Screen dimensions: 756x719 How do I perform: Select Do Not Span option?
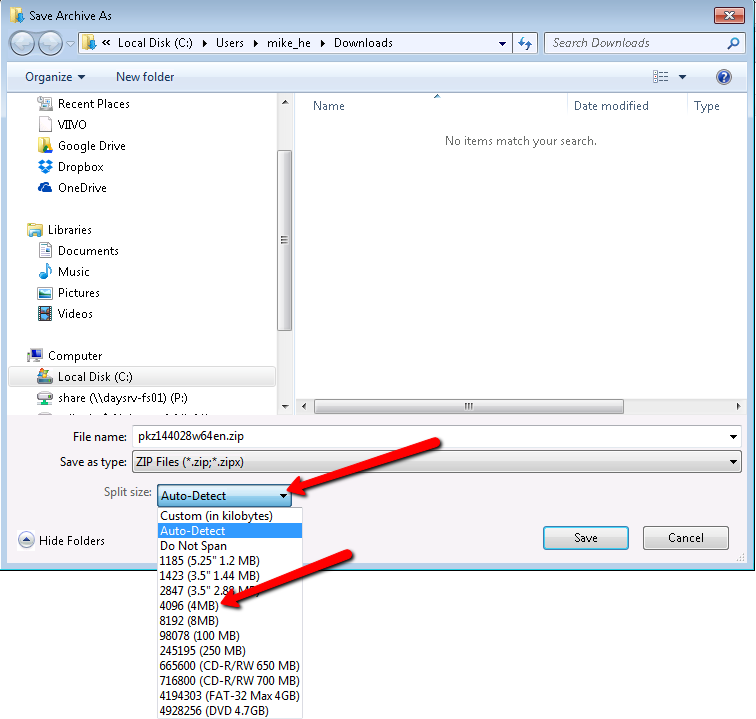tap(193, 546)
